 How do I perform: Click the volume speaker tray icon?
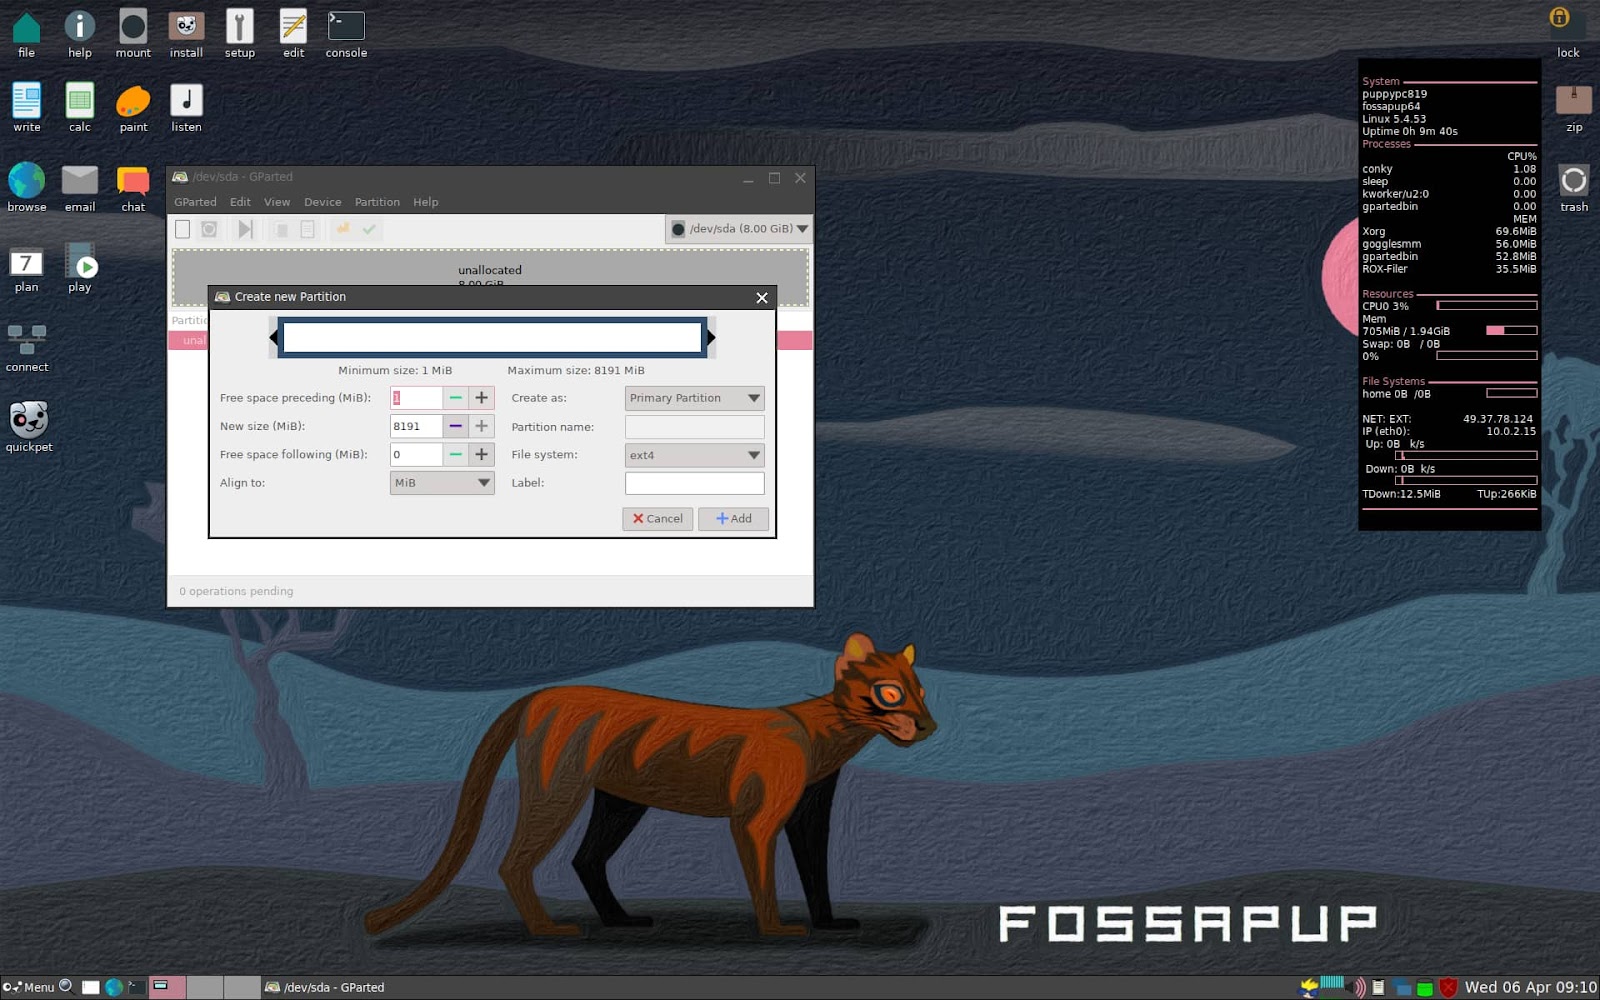pyautogui.click(x=1358, y=987)
